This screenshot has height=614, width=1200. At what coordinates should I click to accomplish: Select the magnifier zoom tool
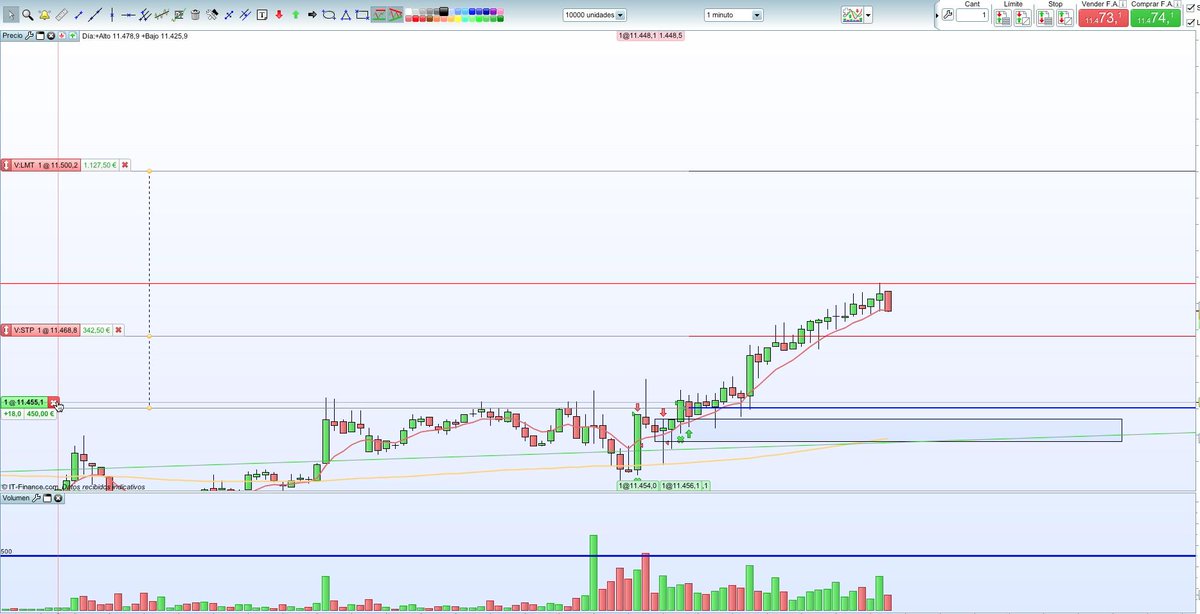(x=28, y=15)
